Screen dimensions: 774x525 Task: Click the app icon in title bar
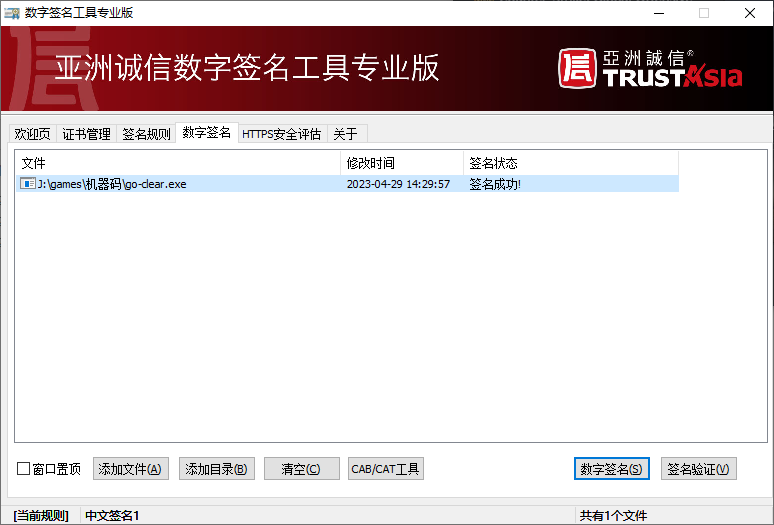[x=12, y=13]
